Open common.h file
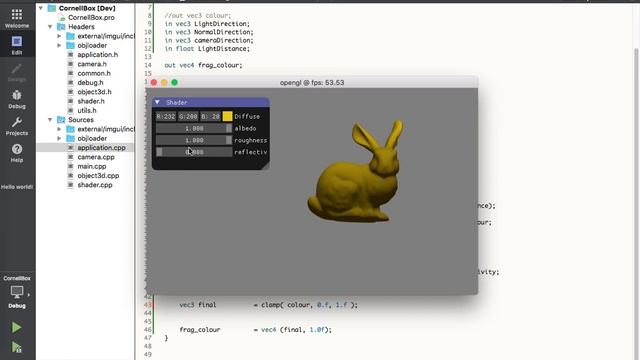 pyautogui.click(x=94, y=73)
